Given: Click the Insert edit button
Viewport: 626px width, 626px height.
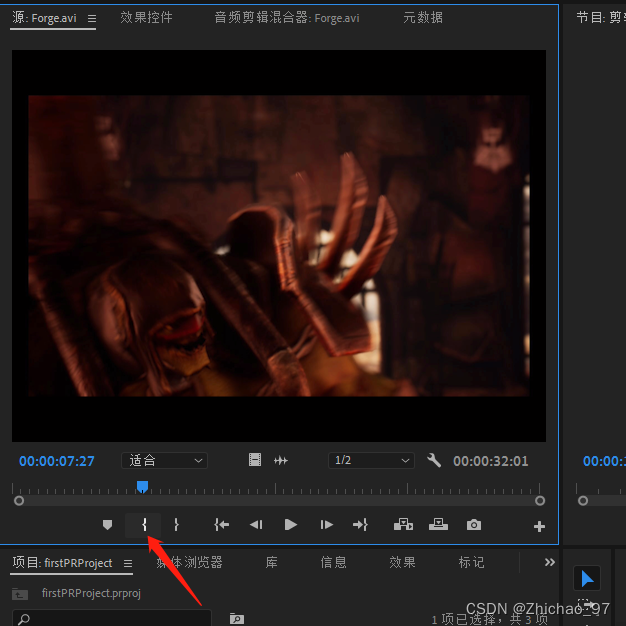Looking at the screenshot, I should point(403,525).
